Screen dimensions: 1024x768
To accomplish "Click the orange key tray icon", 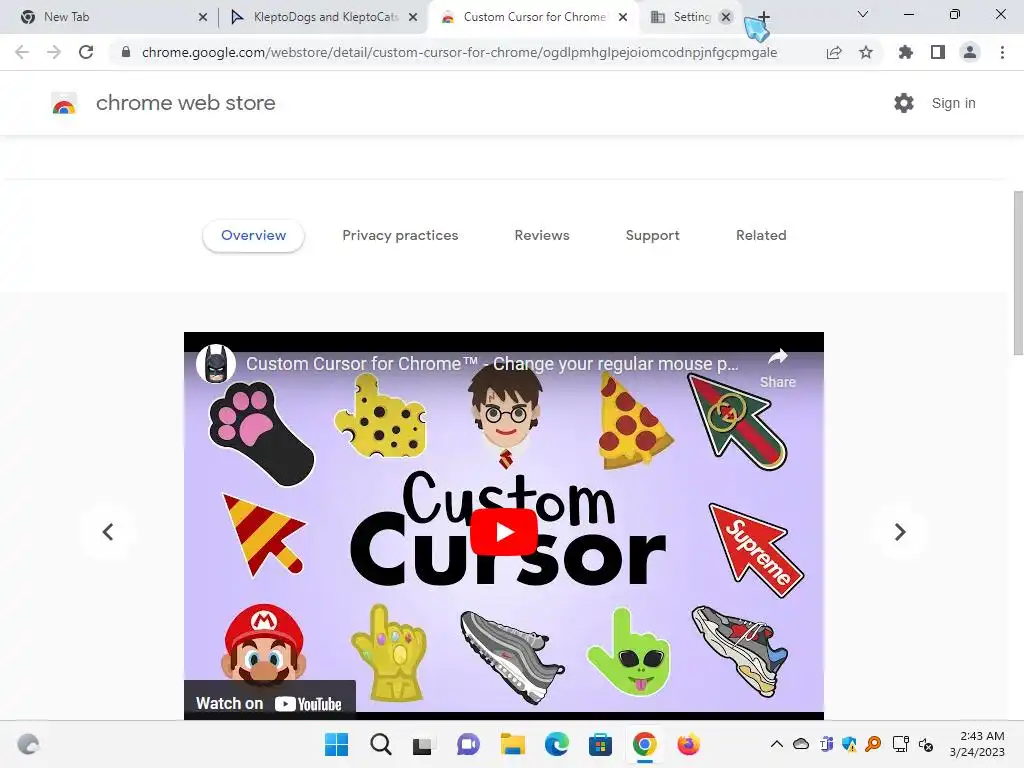I will pyautogui.click(x=873, y=744).
